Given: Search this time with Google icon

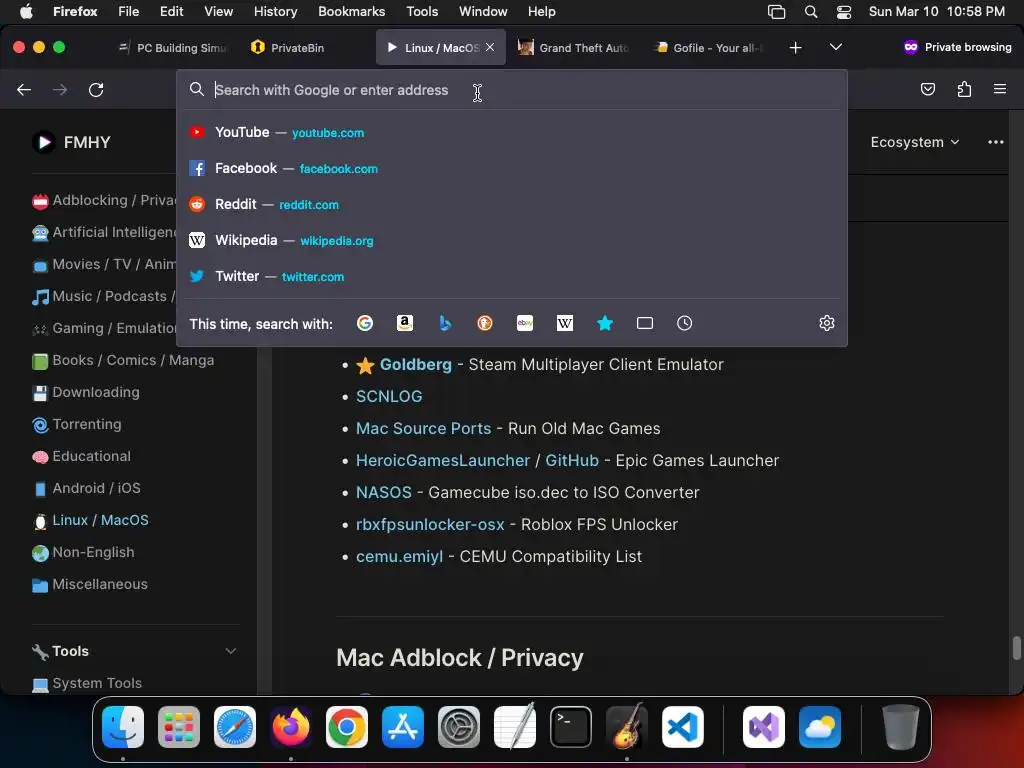Looking at the screenshot, I should click(364, 323).
